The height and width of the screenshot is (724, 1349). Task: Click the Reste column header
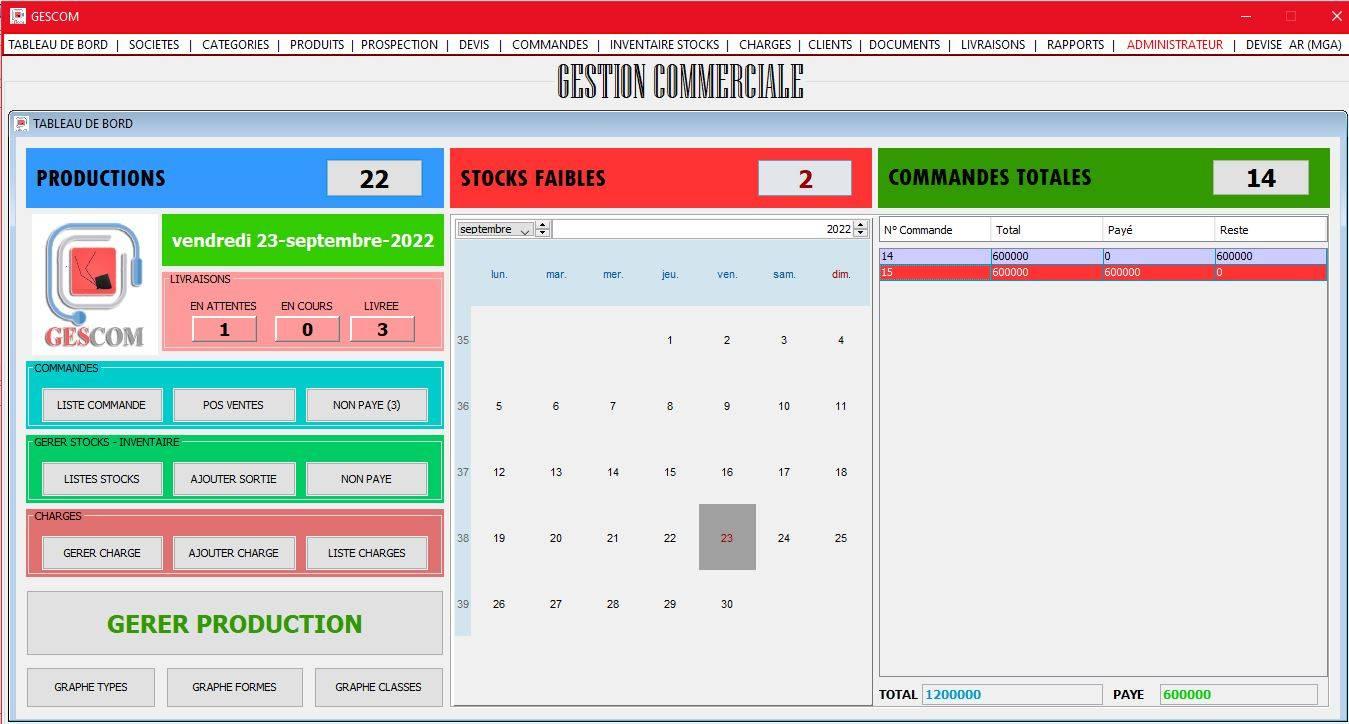coord(1271,230)
